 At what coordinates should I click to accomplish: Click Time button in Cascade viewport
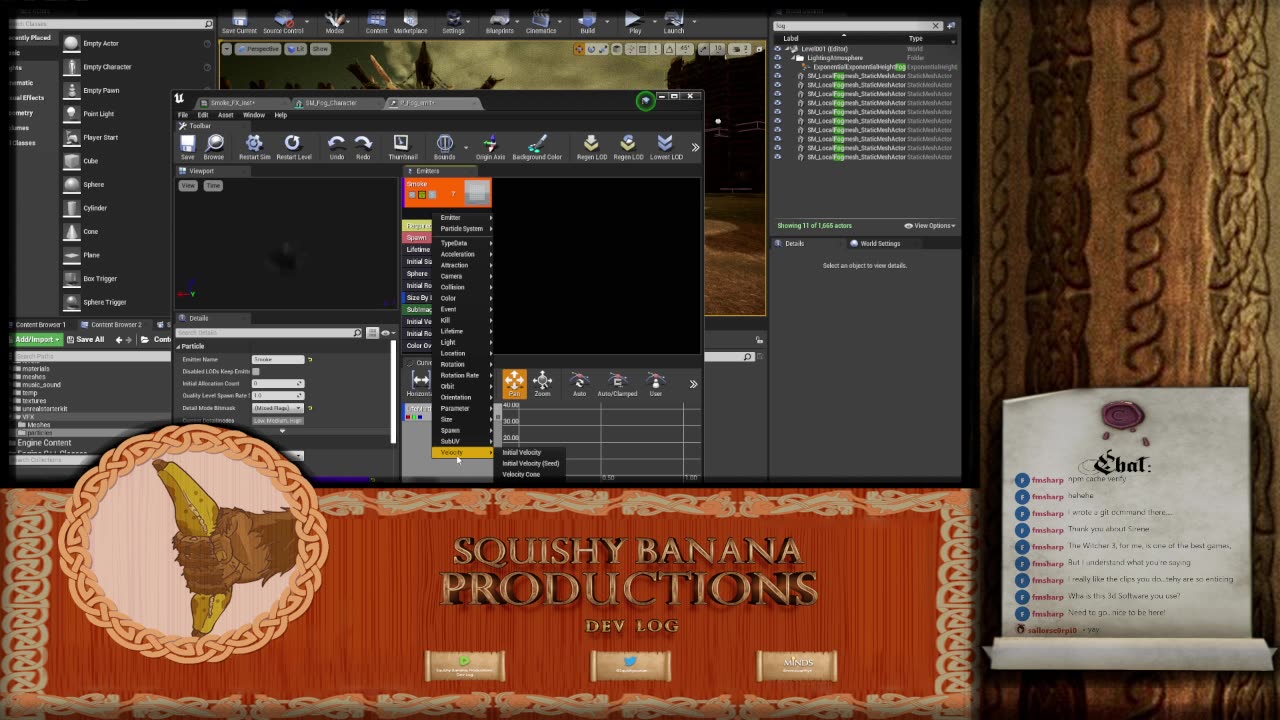click(213, 186)
